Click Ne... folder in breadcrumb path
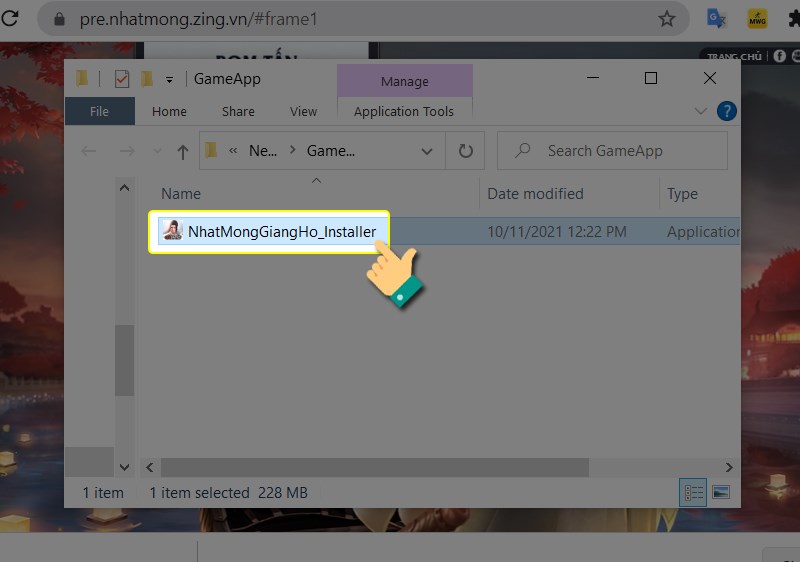The image size is (800, 562). (263, 150)
